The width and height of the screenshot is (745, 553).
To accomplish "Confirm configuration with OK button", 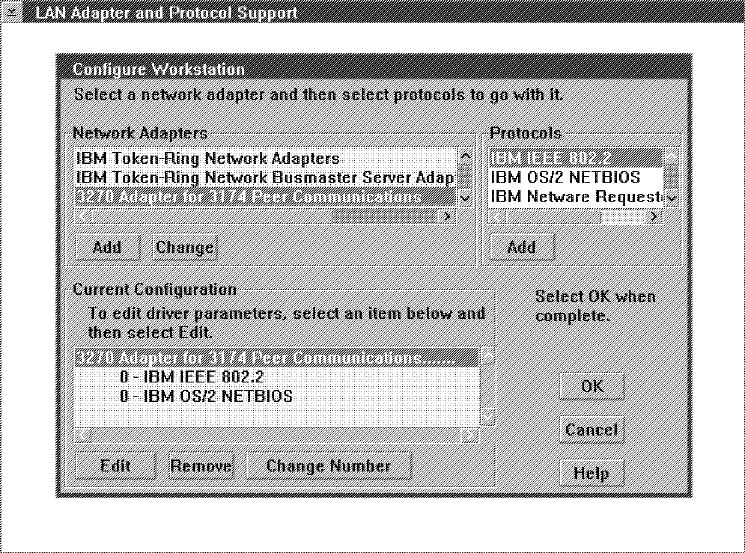I will pos(592,386).
